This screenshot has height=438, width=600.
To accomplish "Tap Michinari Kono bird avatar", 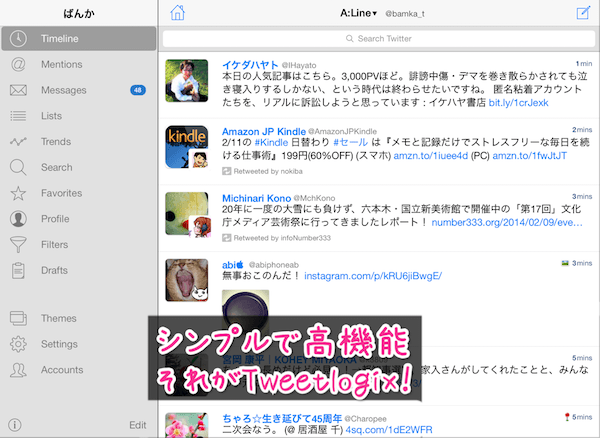I will click(187, 213).
